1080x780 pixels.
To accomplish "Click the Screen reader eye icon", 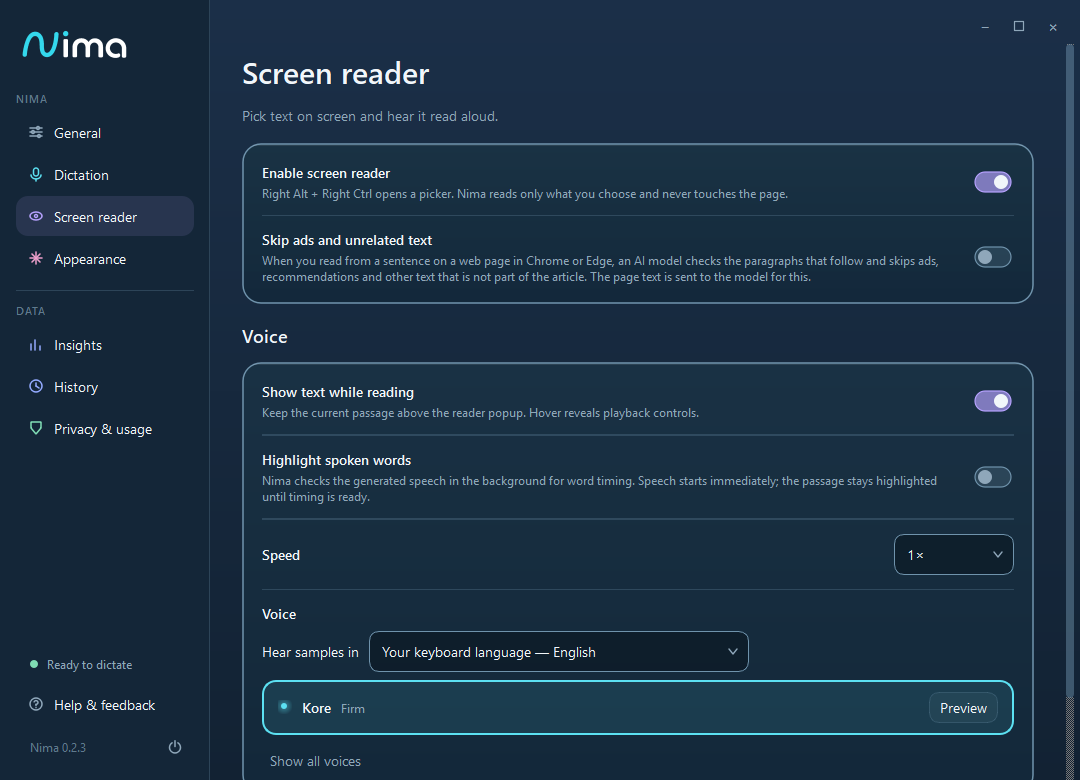I will tap(36, 216).
